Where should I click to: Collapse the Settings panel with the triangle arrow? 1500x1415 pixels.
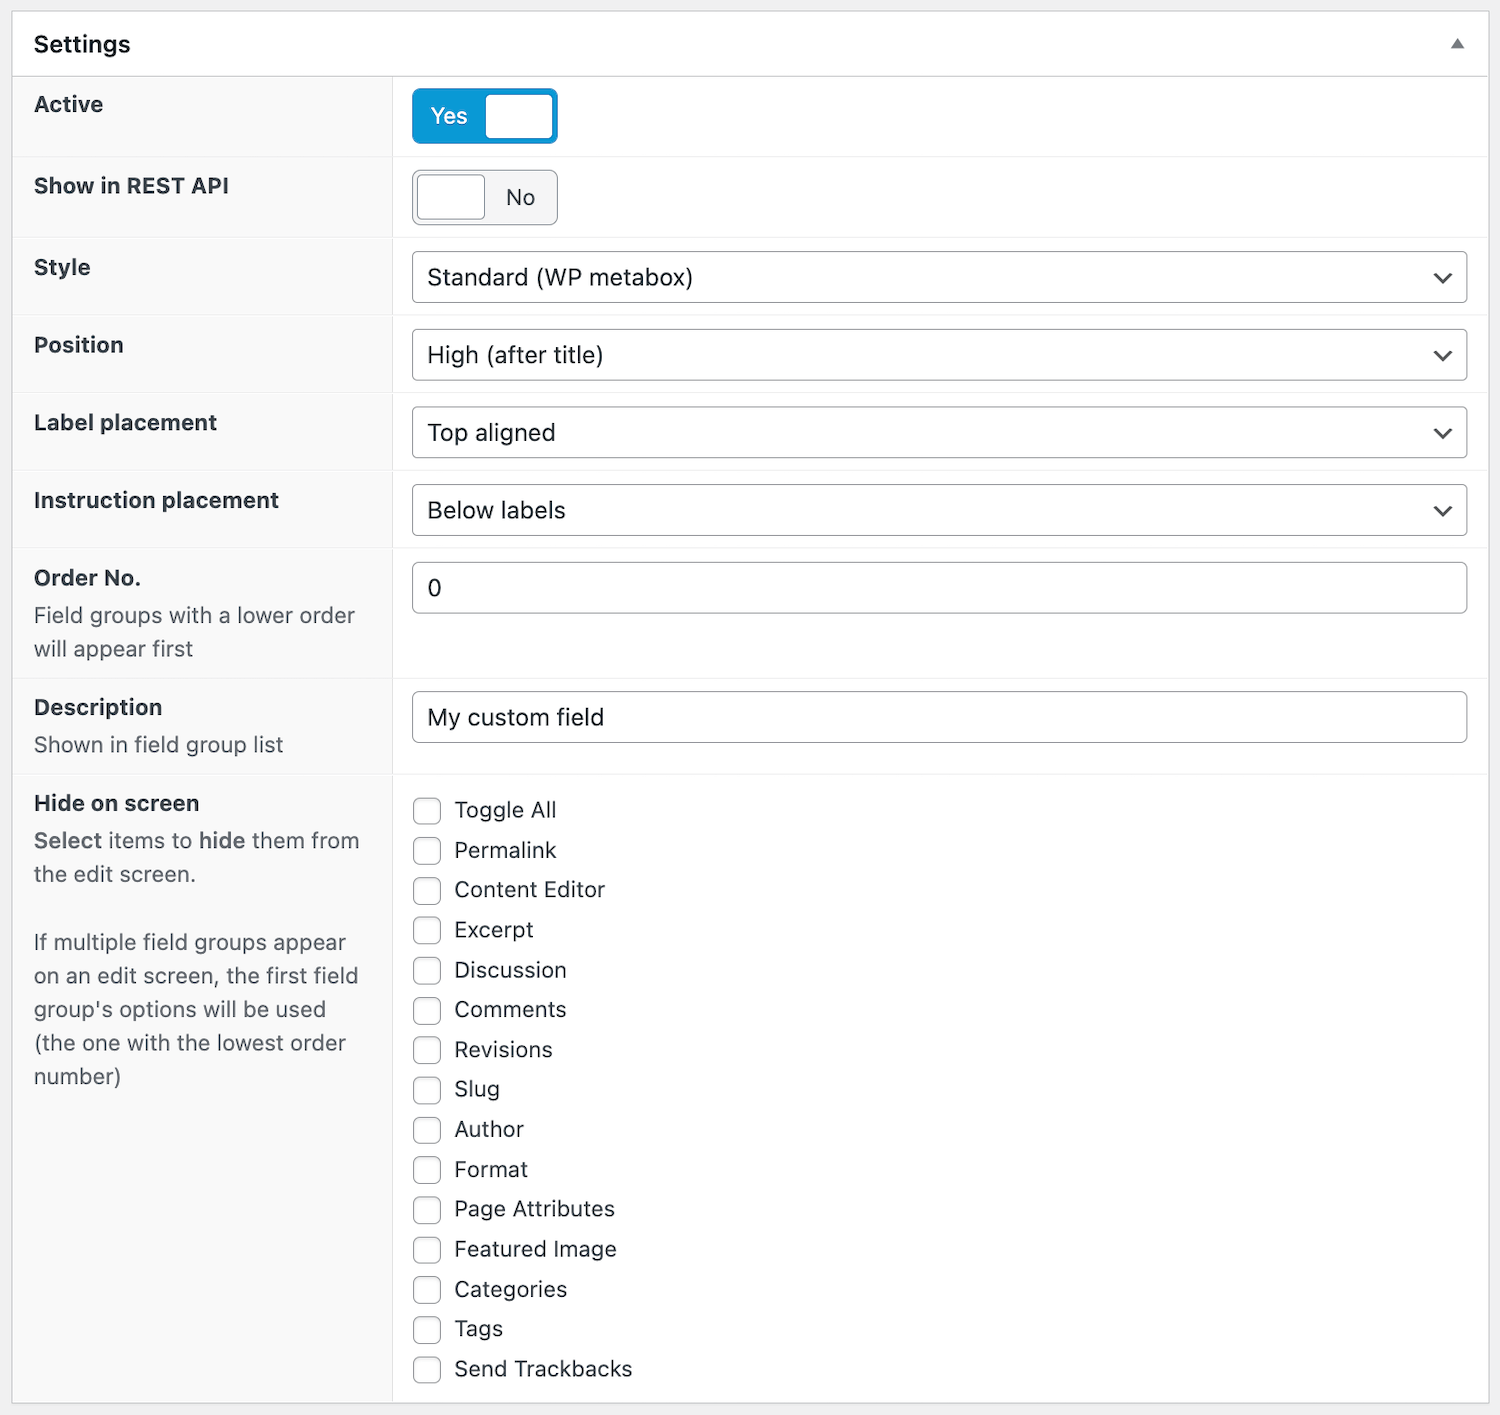(1457, 44)
